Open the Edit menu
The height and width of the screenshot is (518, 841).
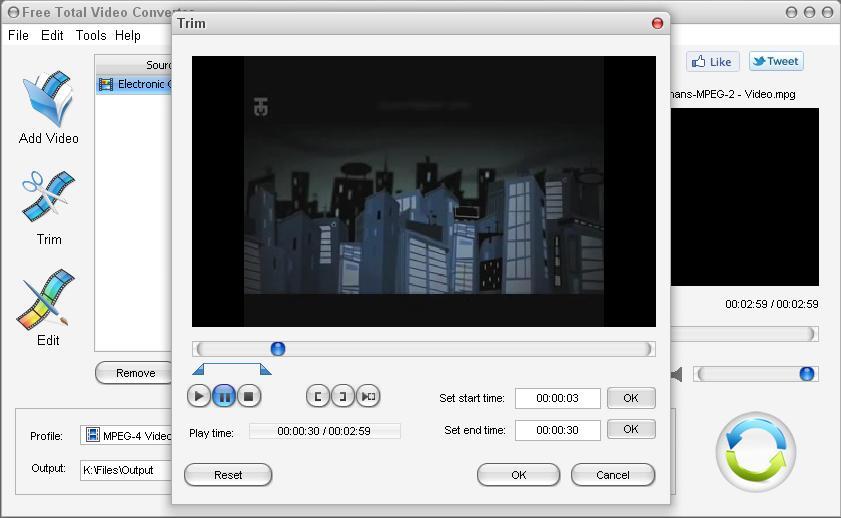[x=52, y=35]
